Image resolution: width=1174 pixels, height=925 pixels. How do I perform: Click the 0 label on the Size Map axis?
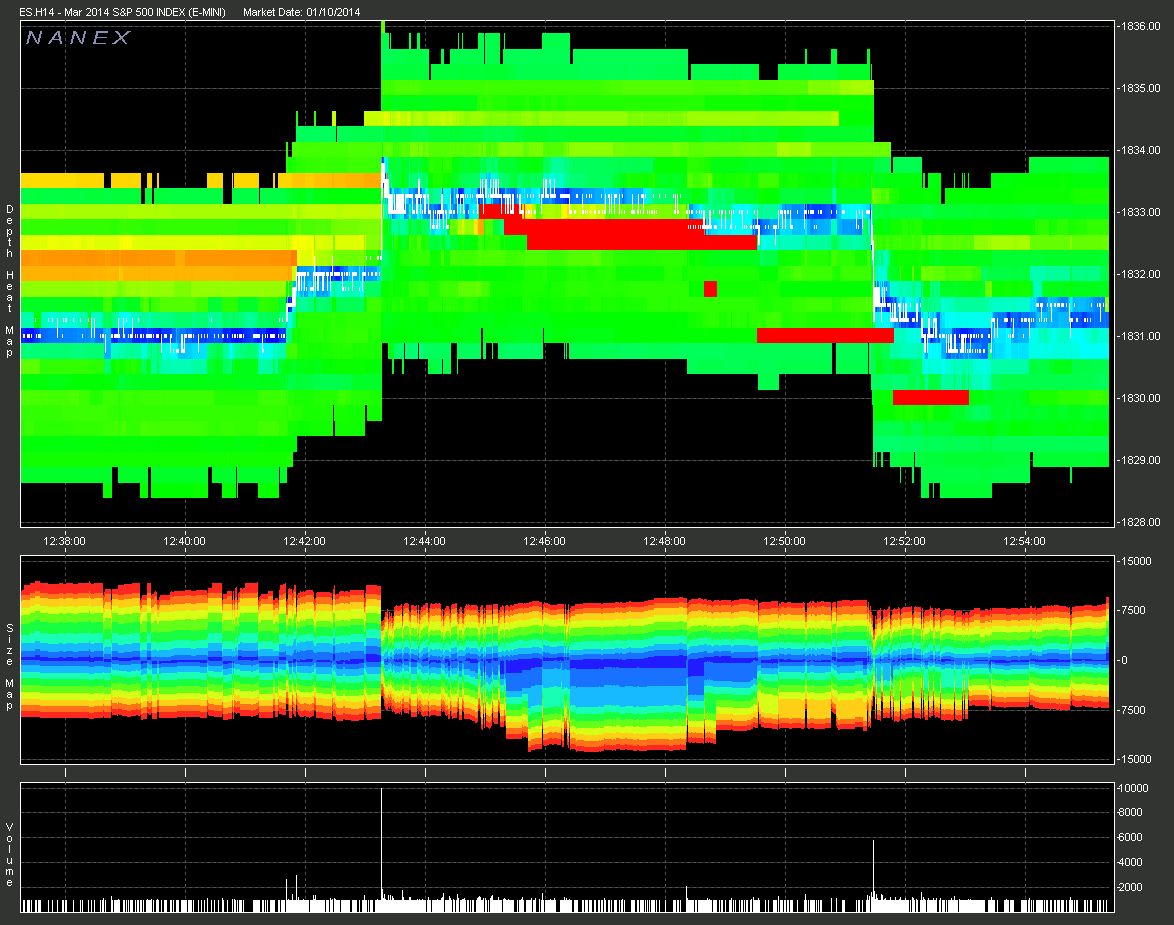pos(1124,661)
